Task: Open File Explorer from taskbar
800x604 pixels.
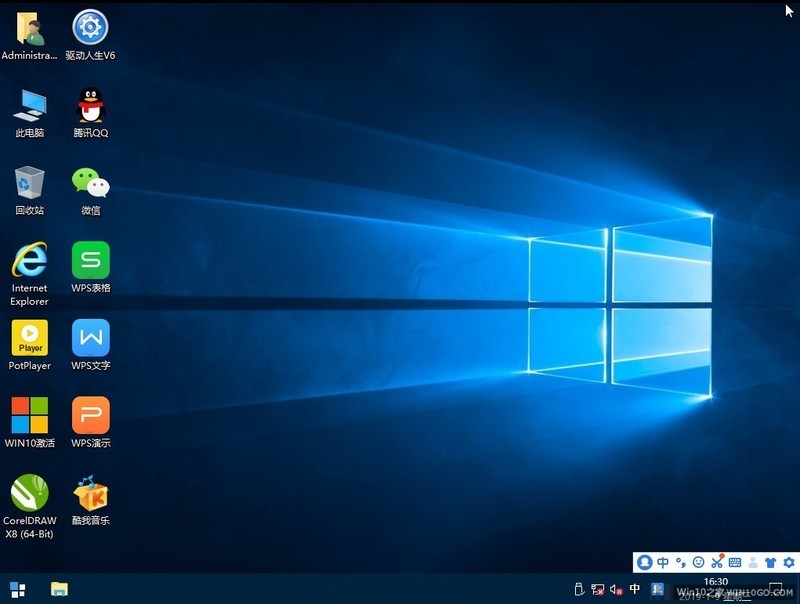Action: [59, 589]
